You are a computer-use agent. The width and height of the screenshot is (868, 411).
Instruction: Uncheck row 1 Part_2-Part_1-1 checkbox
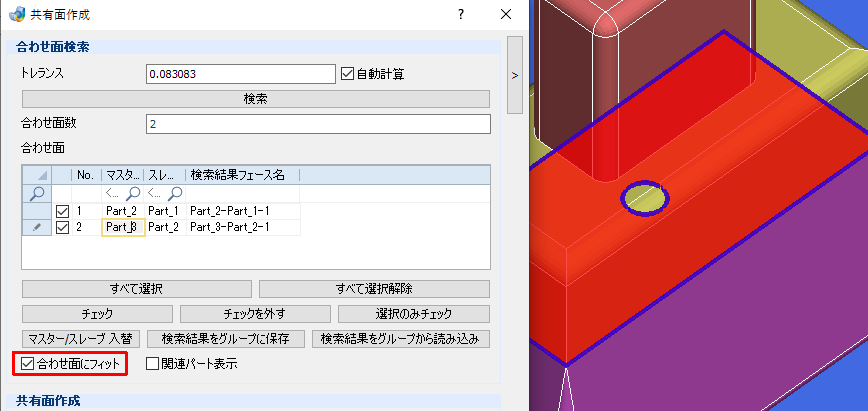63,211
